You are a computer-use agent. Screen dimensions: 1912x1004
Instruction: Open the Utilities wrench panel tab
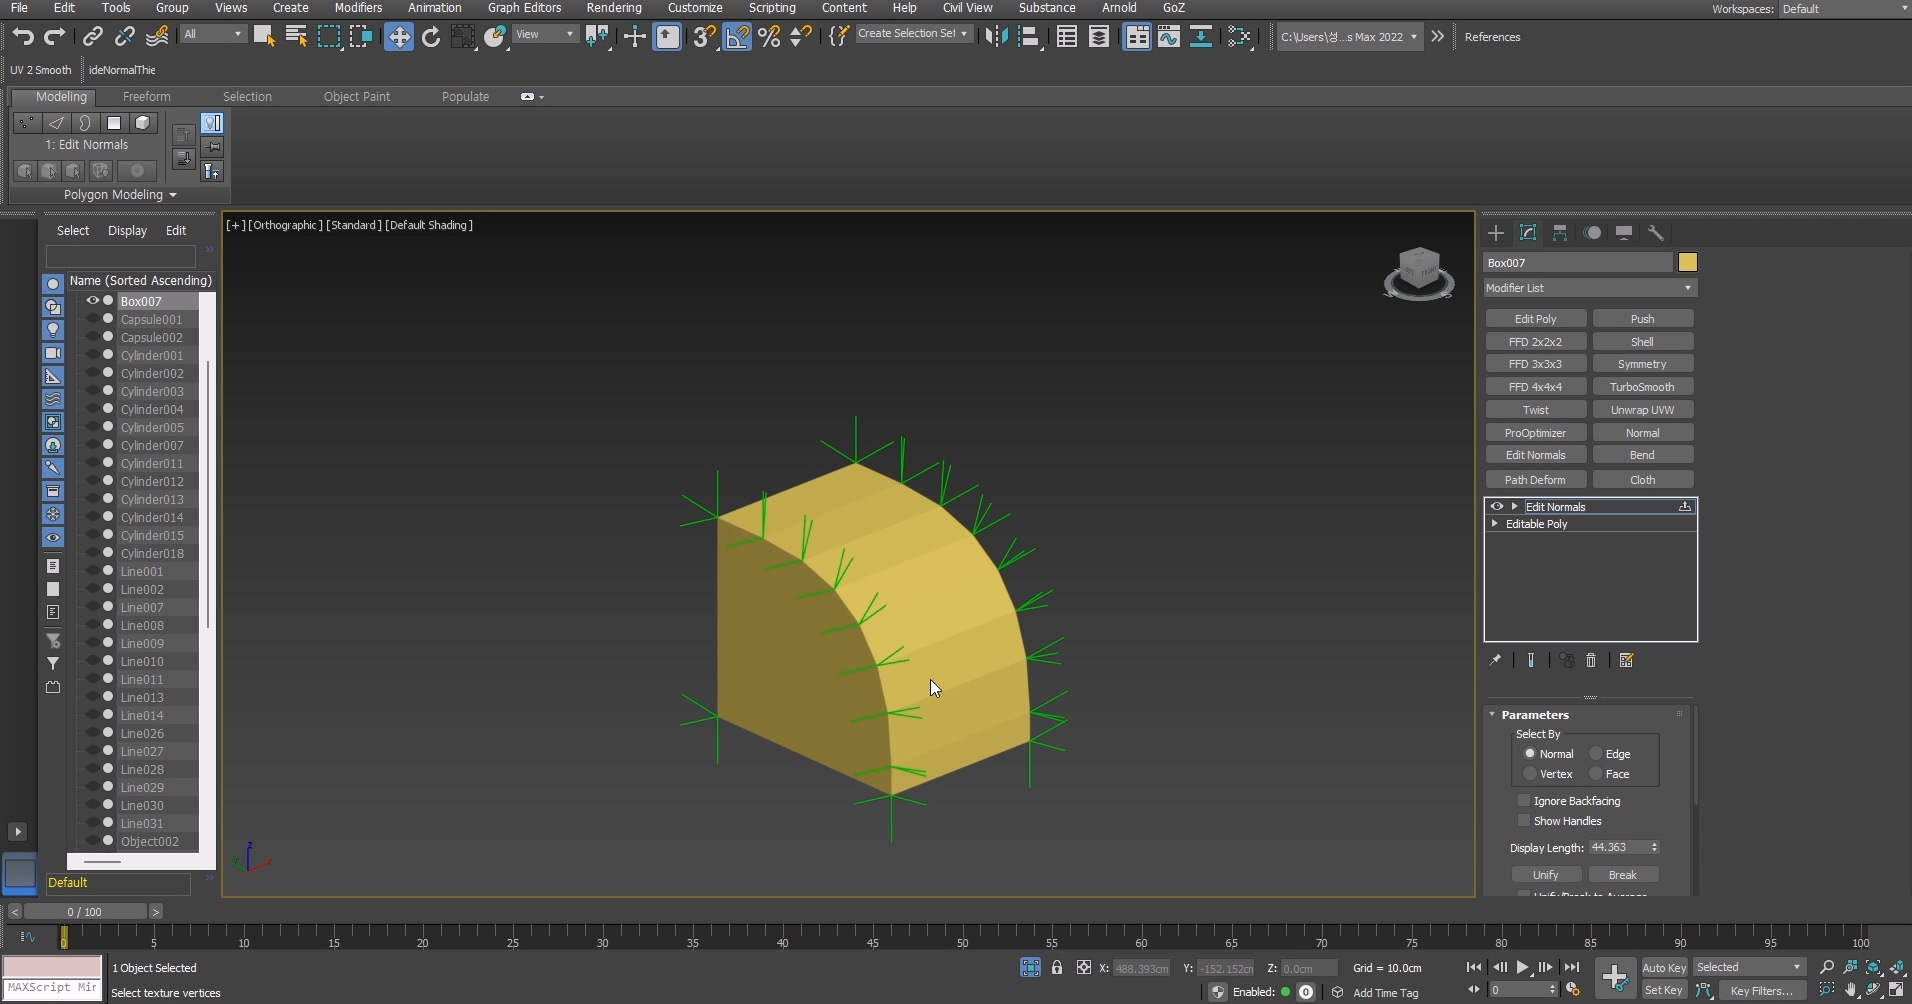(1656, 233)
